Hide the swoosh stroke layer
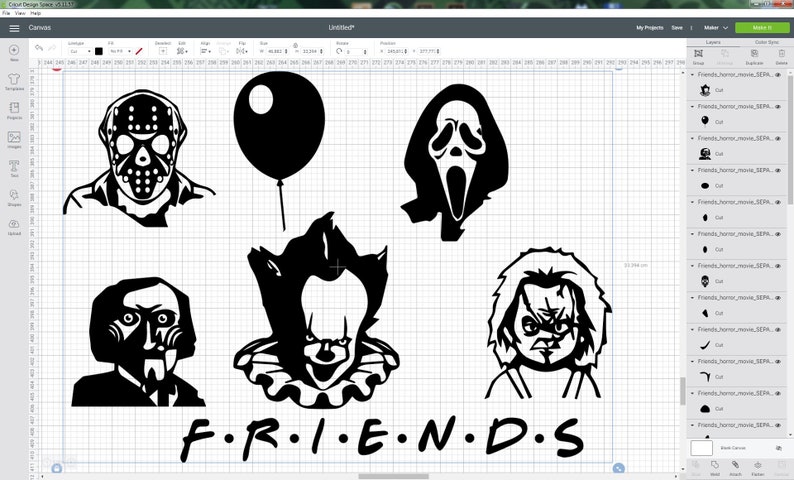This screenshot has width=794, height=480. [x=778, y=330]
